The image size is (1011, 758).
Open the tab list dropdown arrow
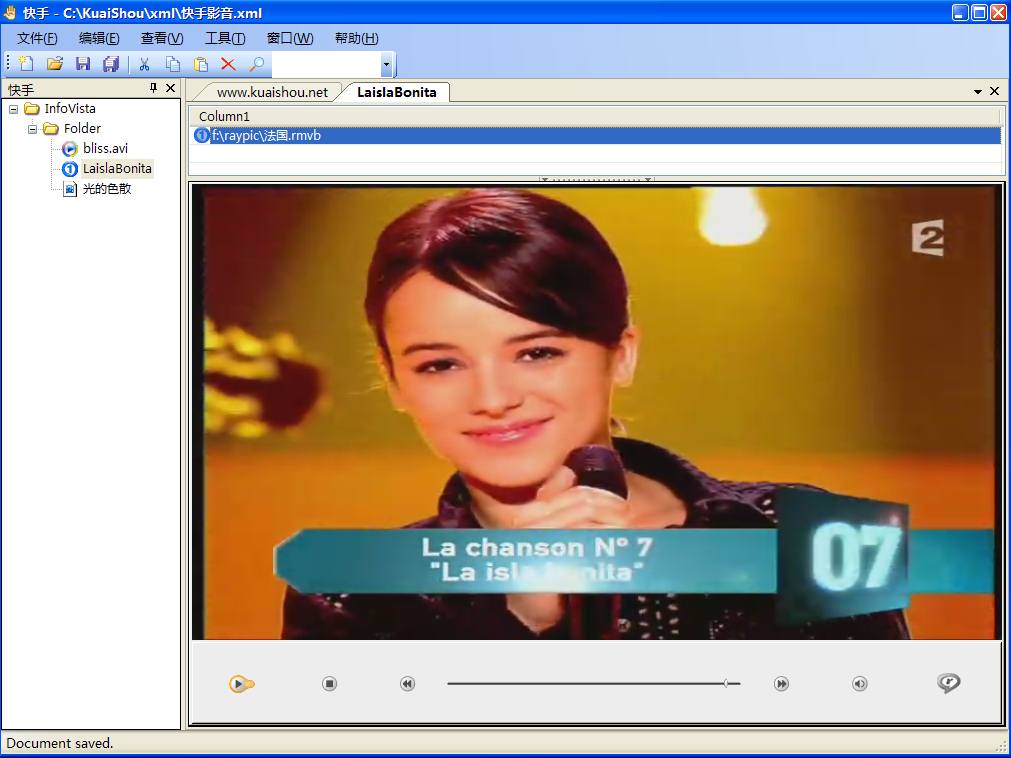(977, 92)
